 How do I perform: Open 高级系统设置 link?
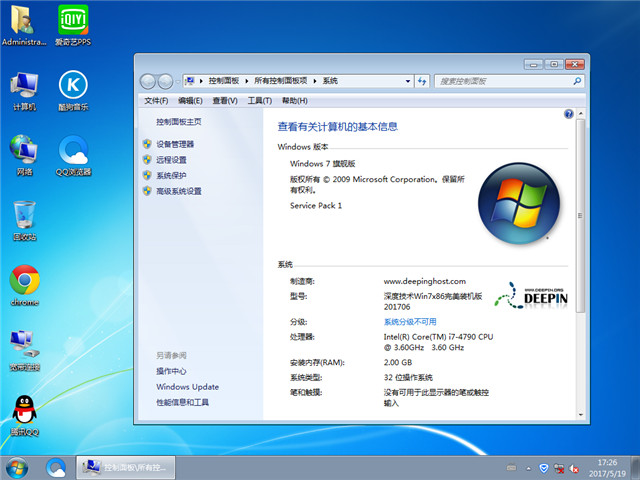pyautogui.click(x=179, y=191)
